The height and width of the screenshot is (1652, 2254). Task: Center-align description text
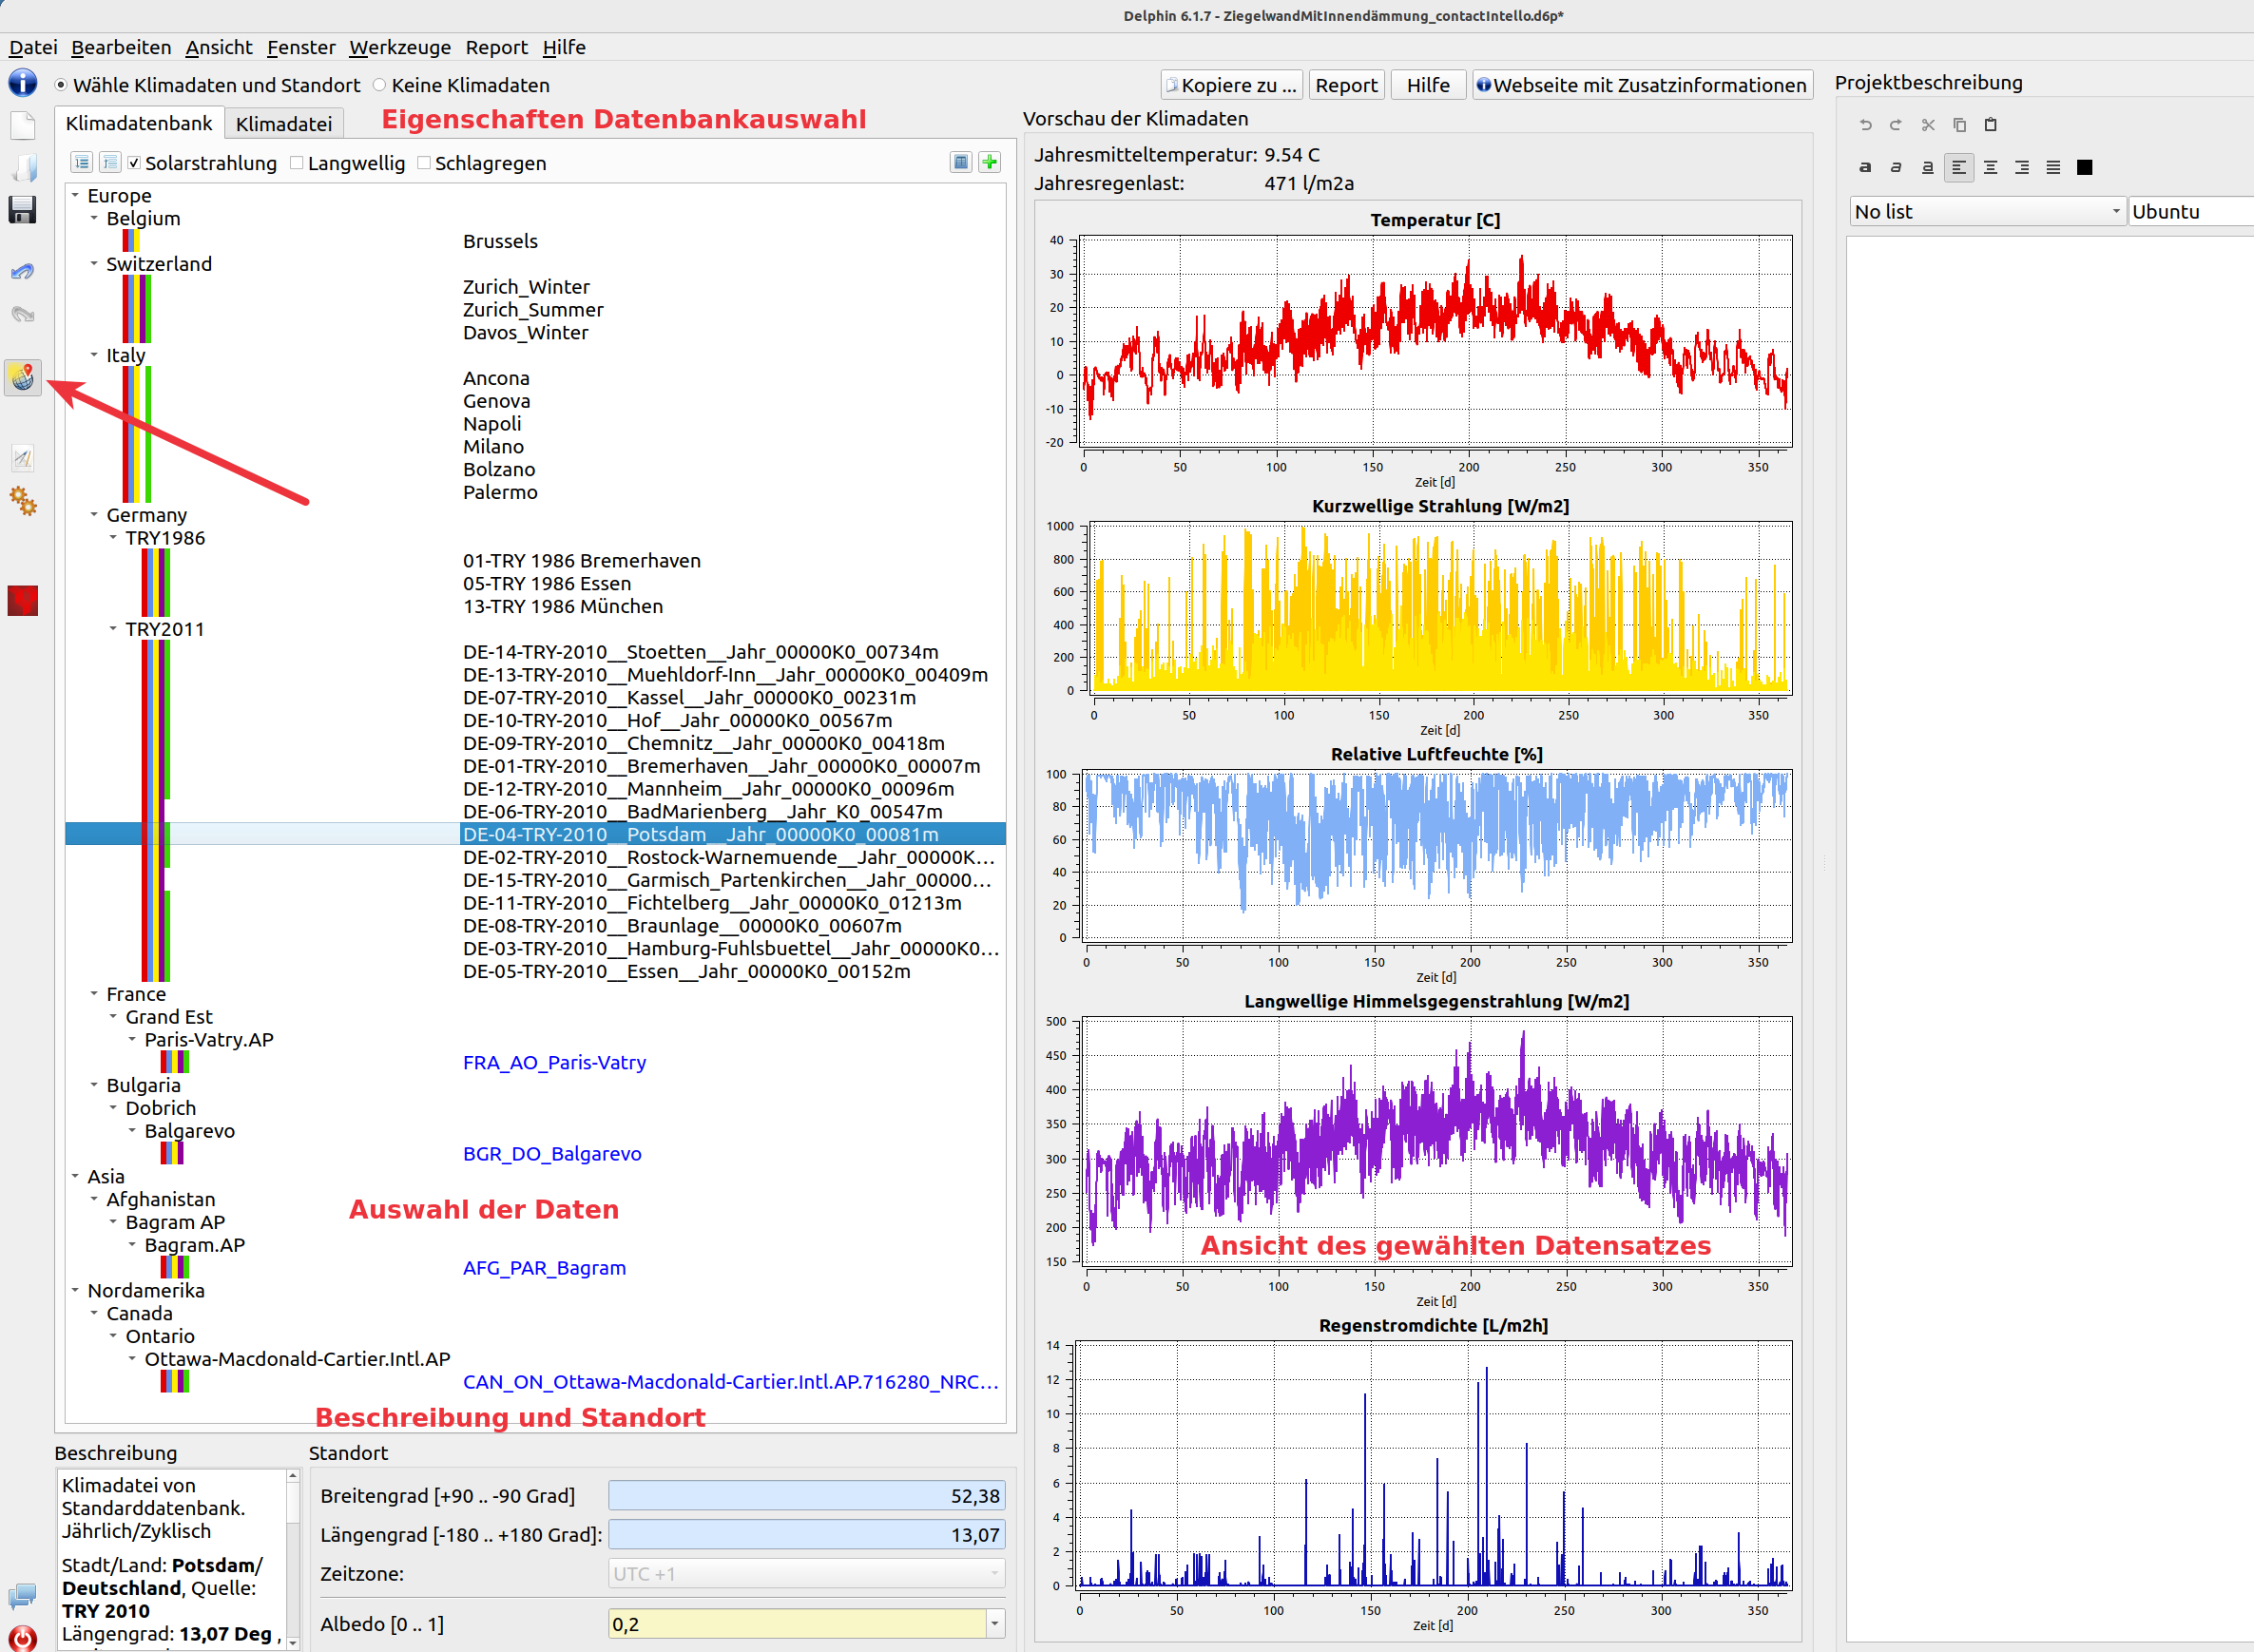[1990, 167]
